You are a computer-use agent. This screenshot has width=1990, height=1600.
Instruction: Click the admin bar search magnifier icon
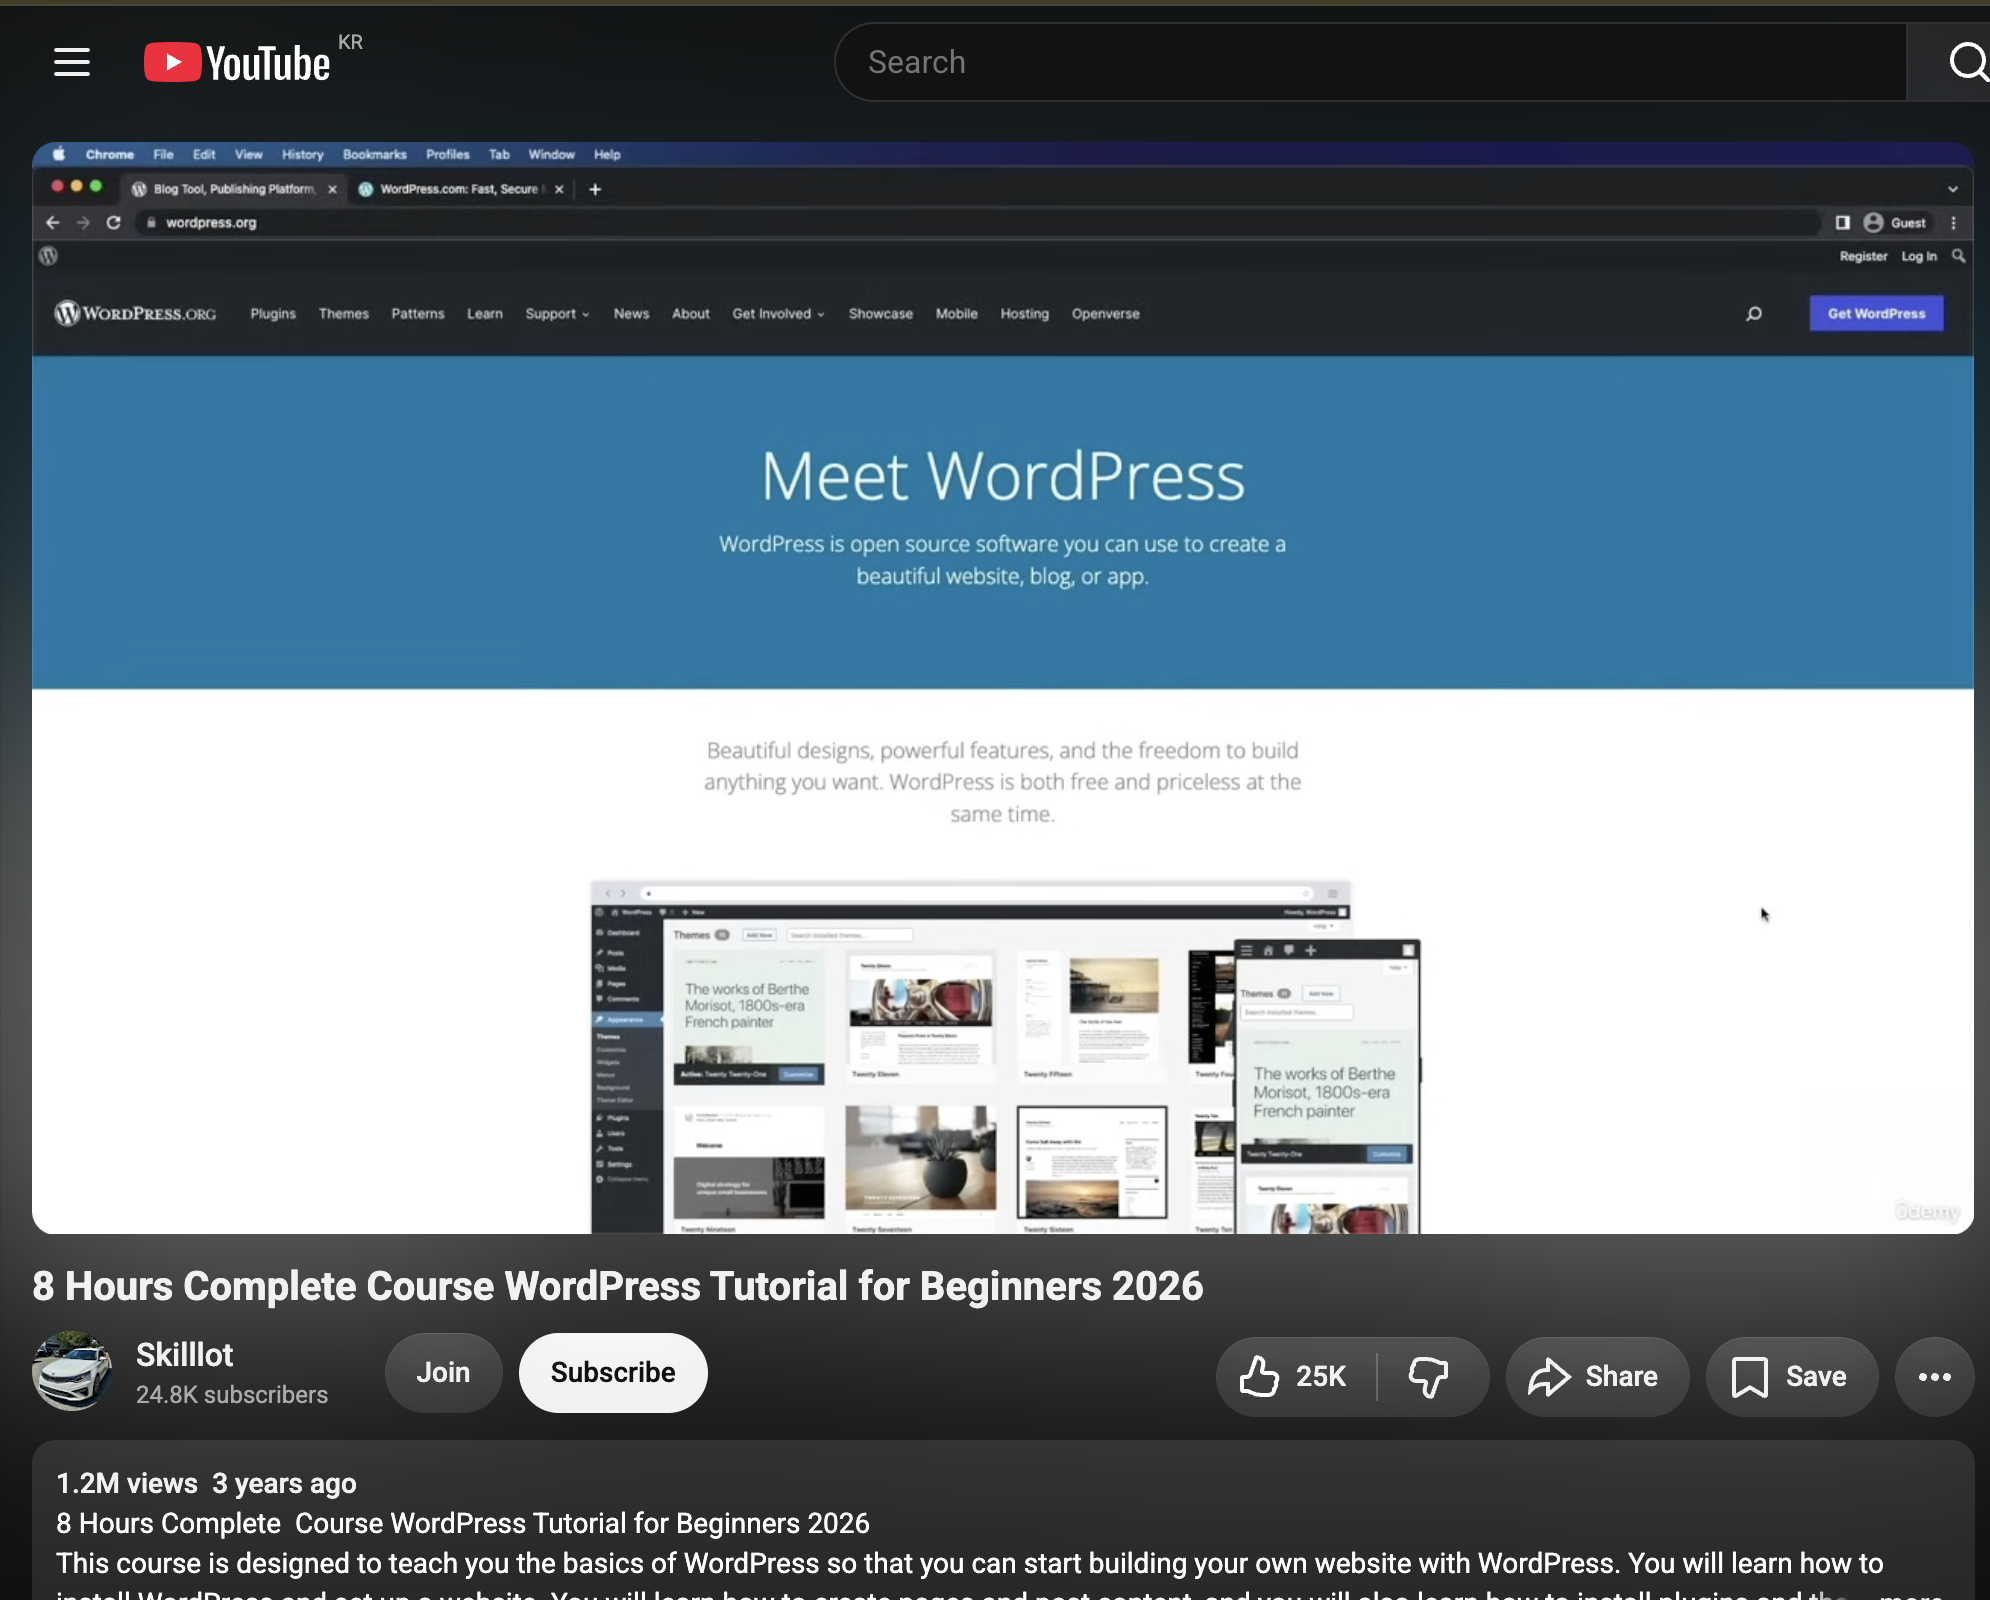[1958, 256]
